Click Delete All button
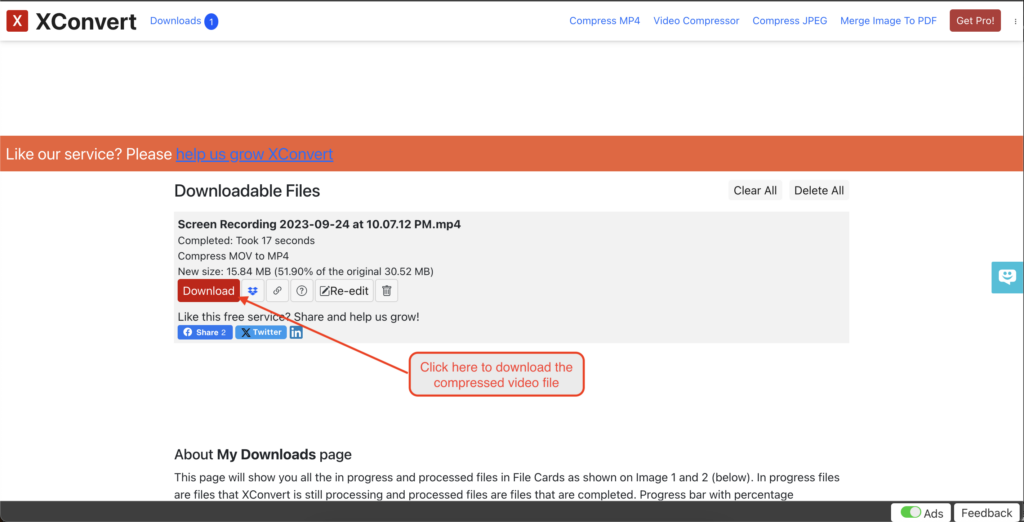 pyautogui.click(x=819, y=190)
